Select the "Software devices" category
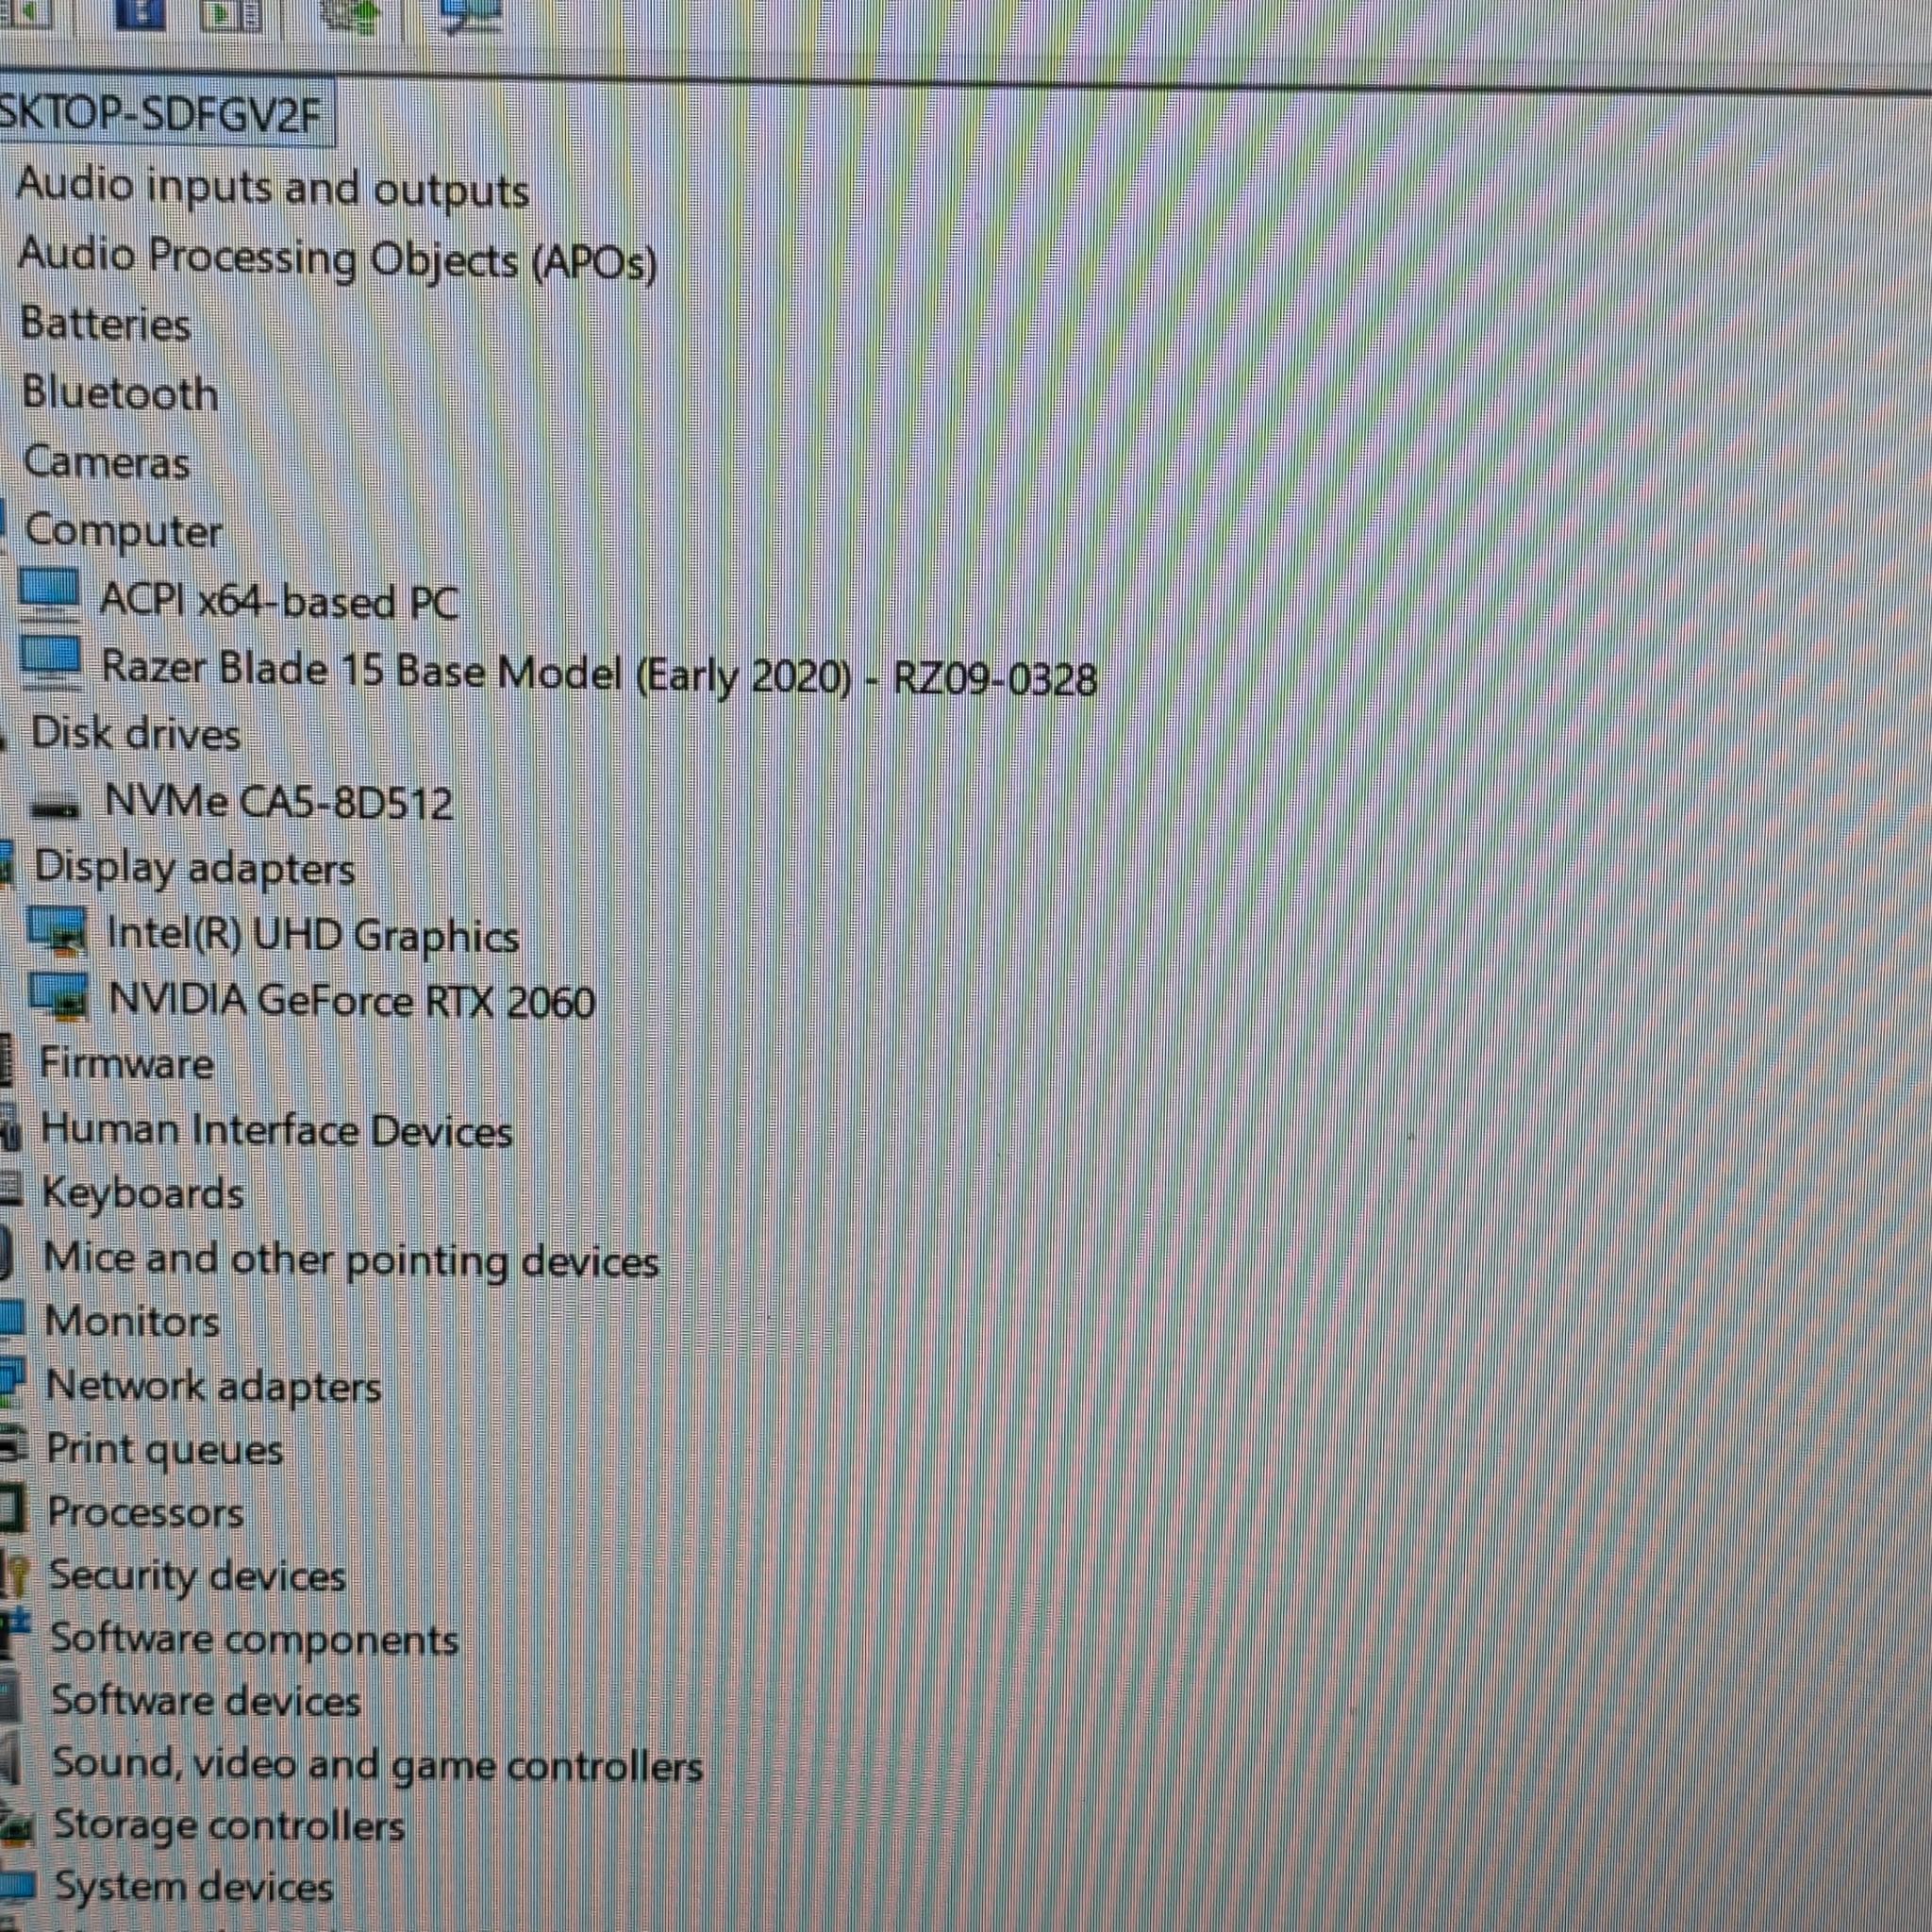1932x1932 pixels. (x=205, y=1700)
